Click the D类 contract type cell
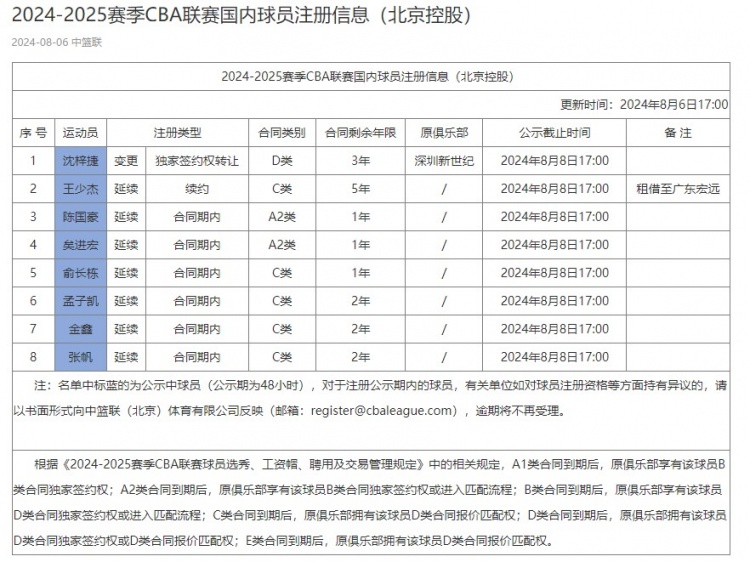This screenshot has width=750, height=562. 282,161
